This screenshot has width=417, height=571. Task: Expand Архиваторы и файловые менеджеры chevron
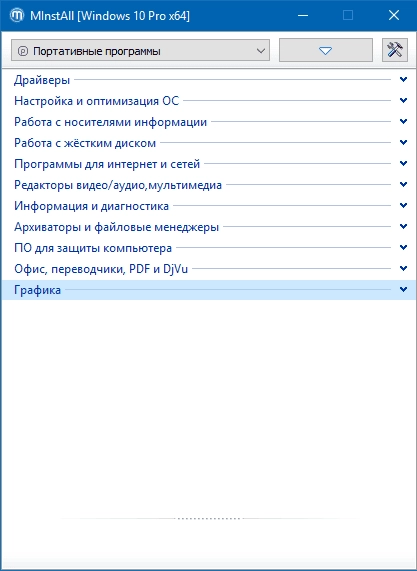(403, 226)
